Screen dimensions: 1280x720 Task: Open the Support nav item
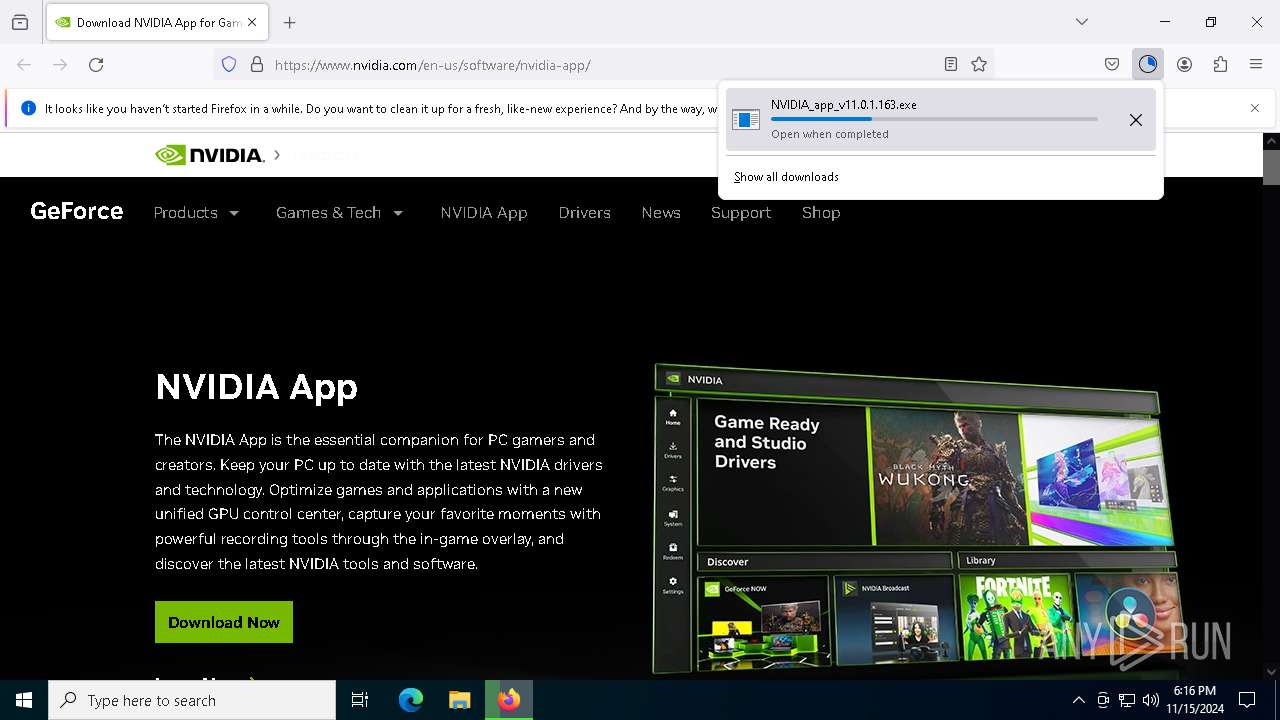[741, 213]
